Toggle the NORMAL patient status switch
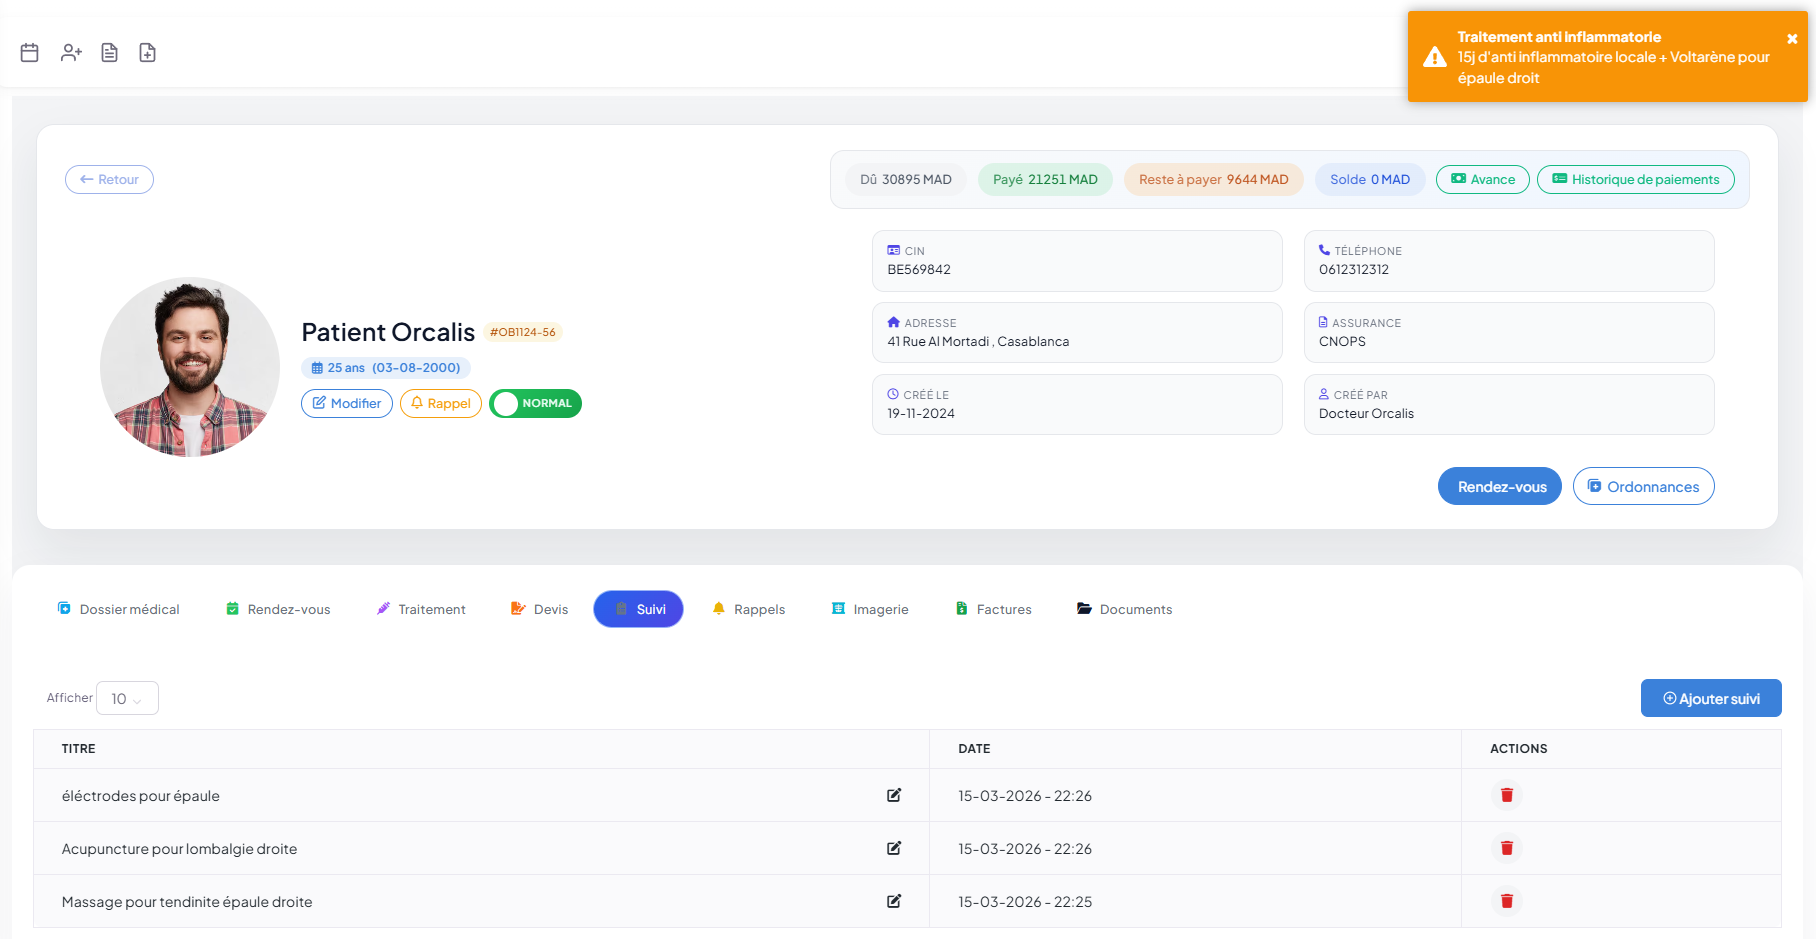The width and height of the screenshot is (1816, 939). click(x=536, y=404)
